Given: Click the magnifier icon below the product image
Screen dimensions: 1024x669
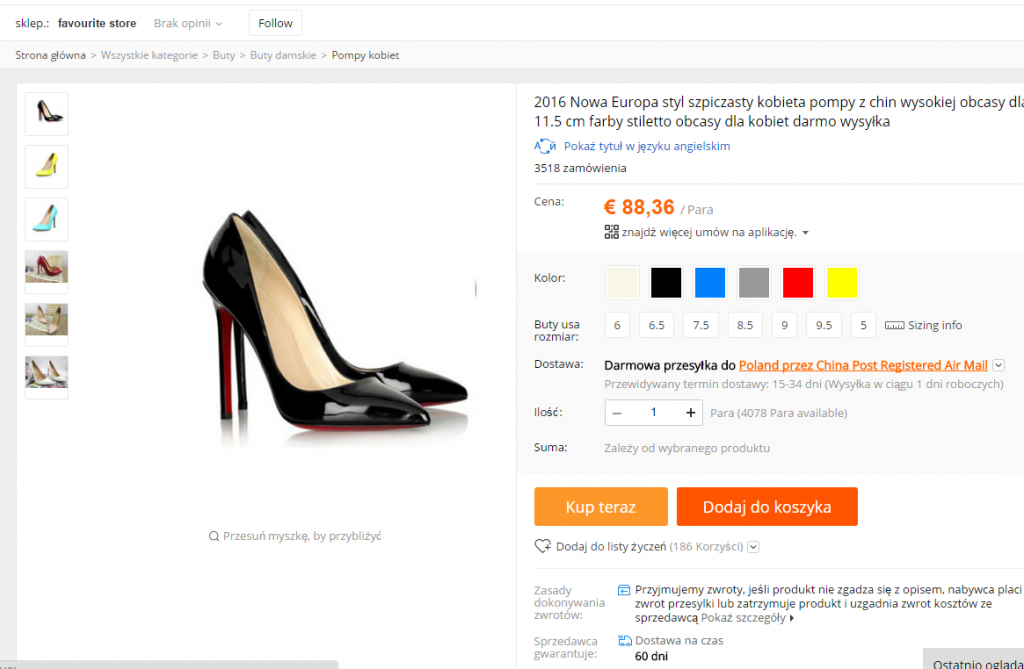Looking at the screenshot, I should (214, 536).
